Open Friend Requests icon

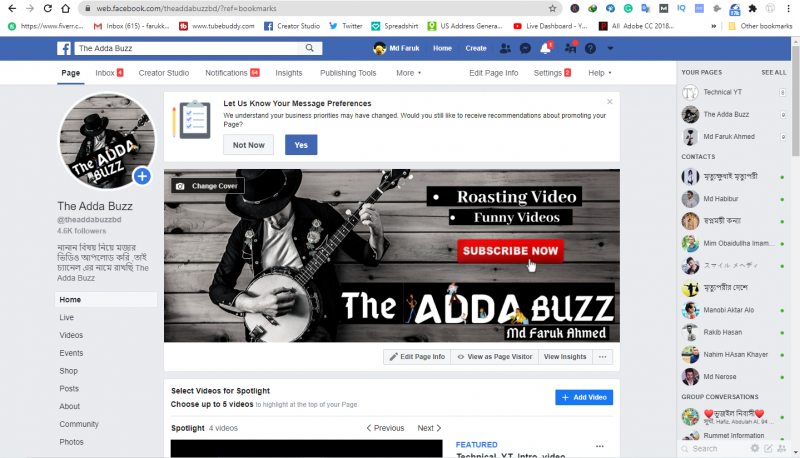[505, 48]
